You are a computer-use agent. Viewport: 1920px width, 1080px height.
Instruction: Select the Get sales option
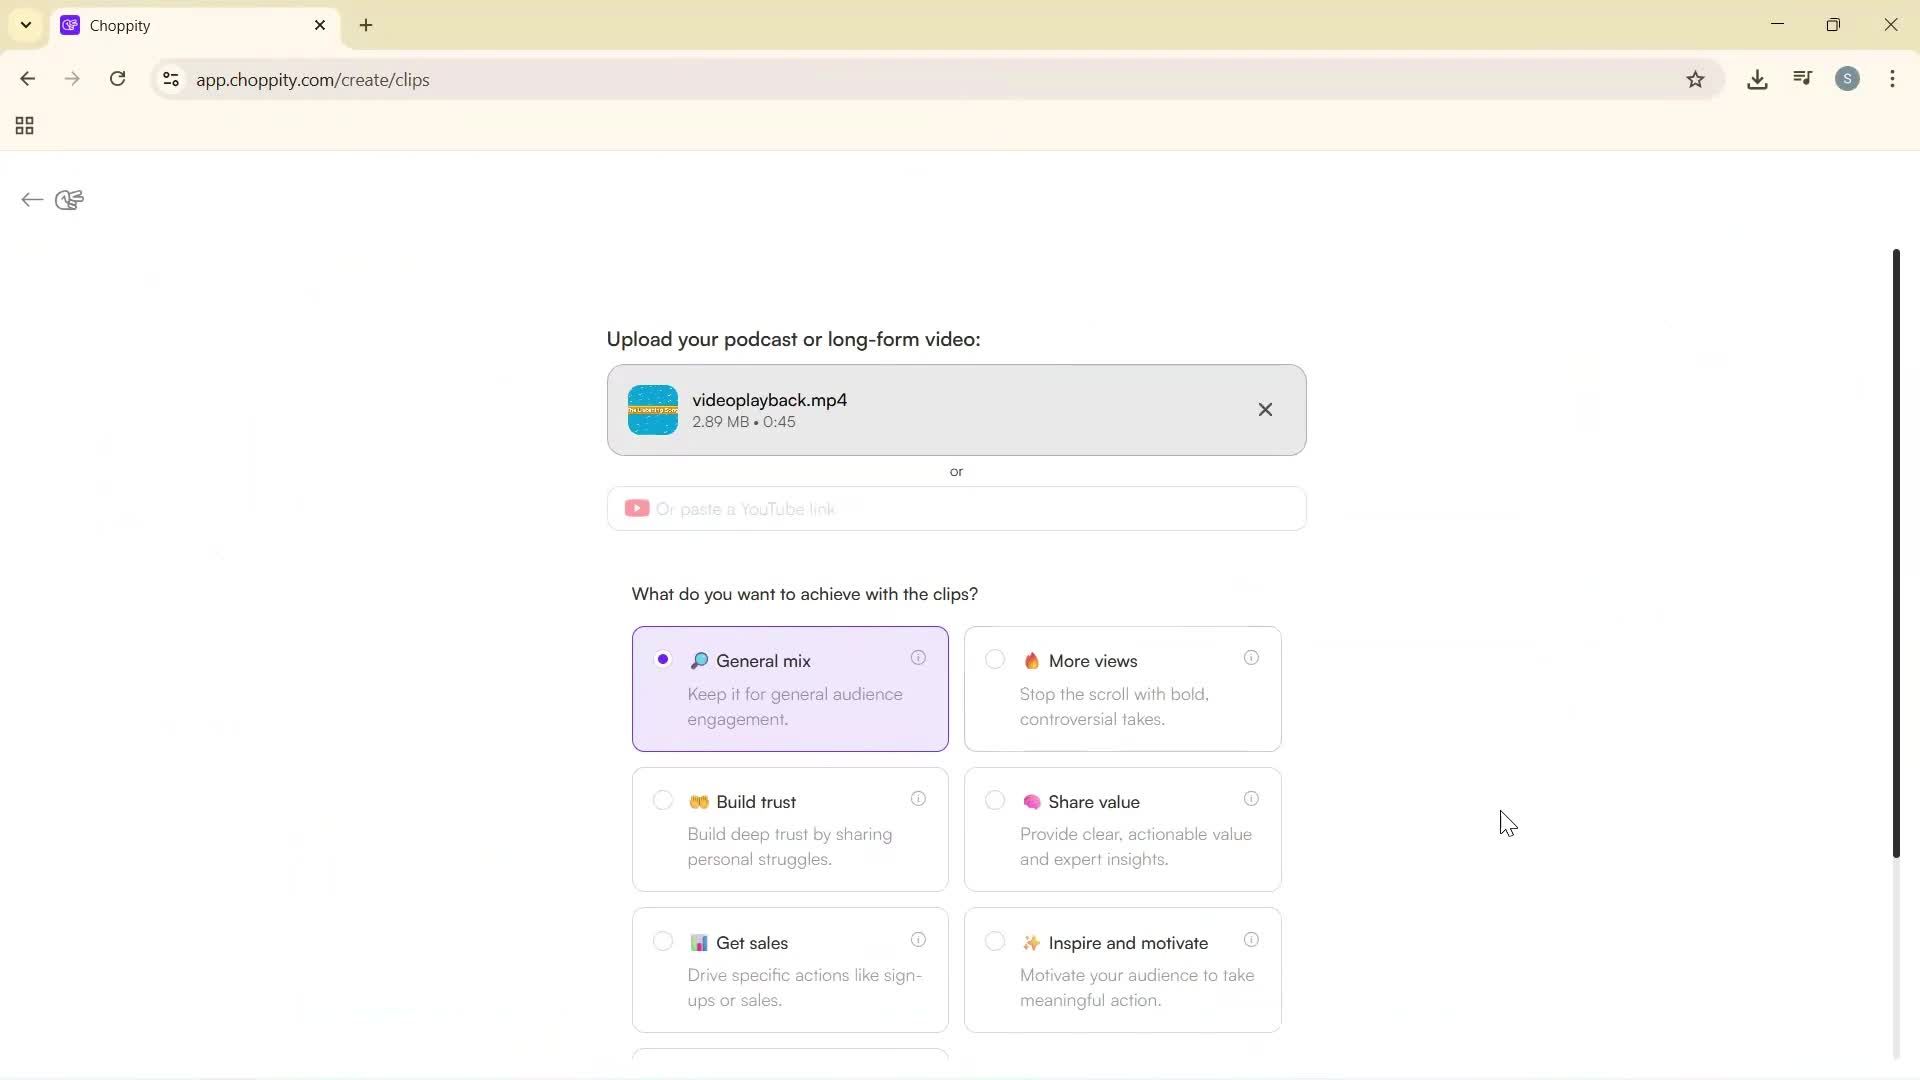pos(662,941)
